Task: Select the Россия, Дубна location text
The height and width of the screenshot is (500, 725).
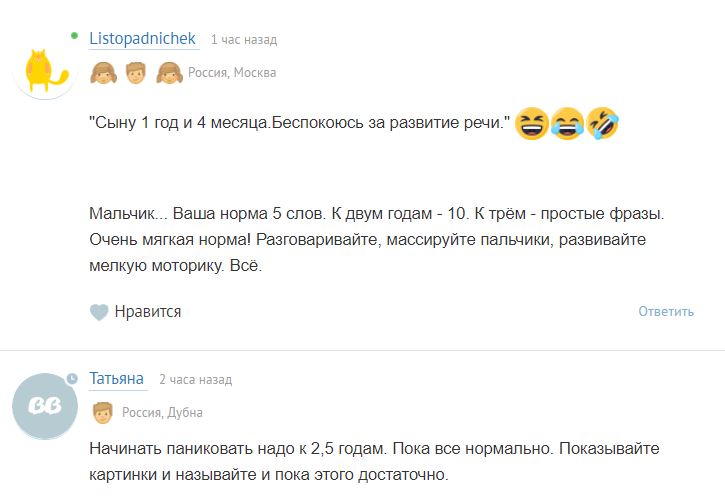Action: point(162,413)
